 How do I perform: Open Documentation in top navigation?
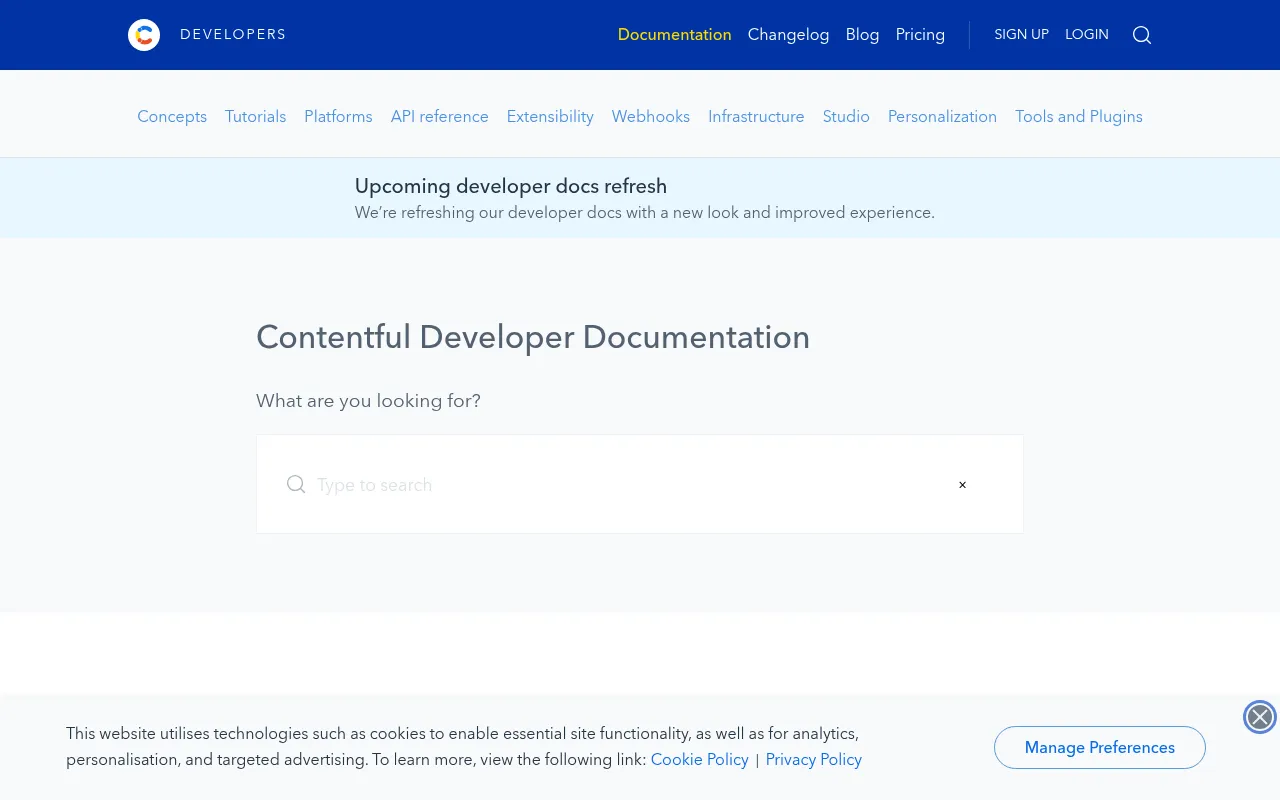pyautogui.click(x=675, y=35)
